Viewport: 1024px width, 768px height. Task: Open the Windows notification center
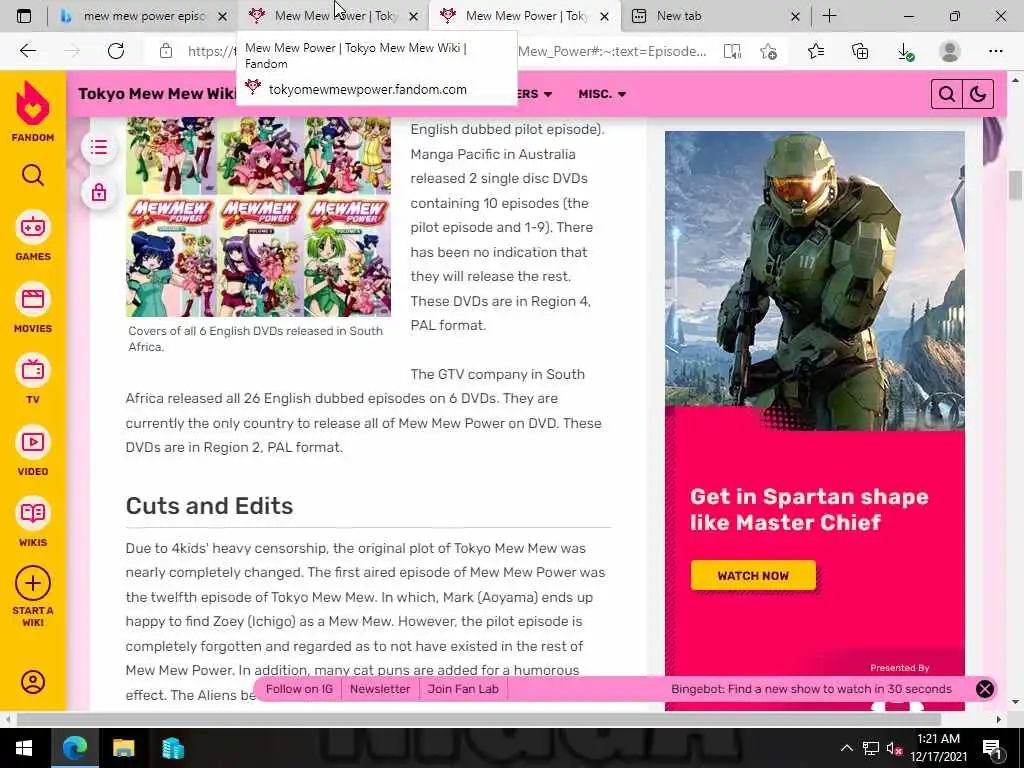click(x=992, y=748)
